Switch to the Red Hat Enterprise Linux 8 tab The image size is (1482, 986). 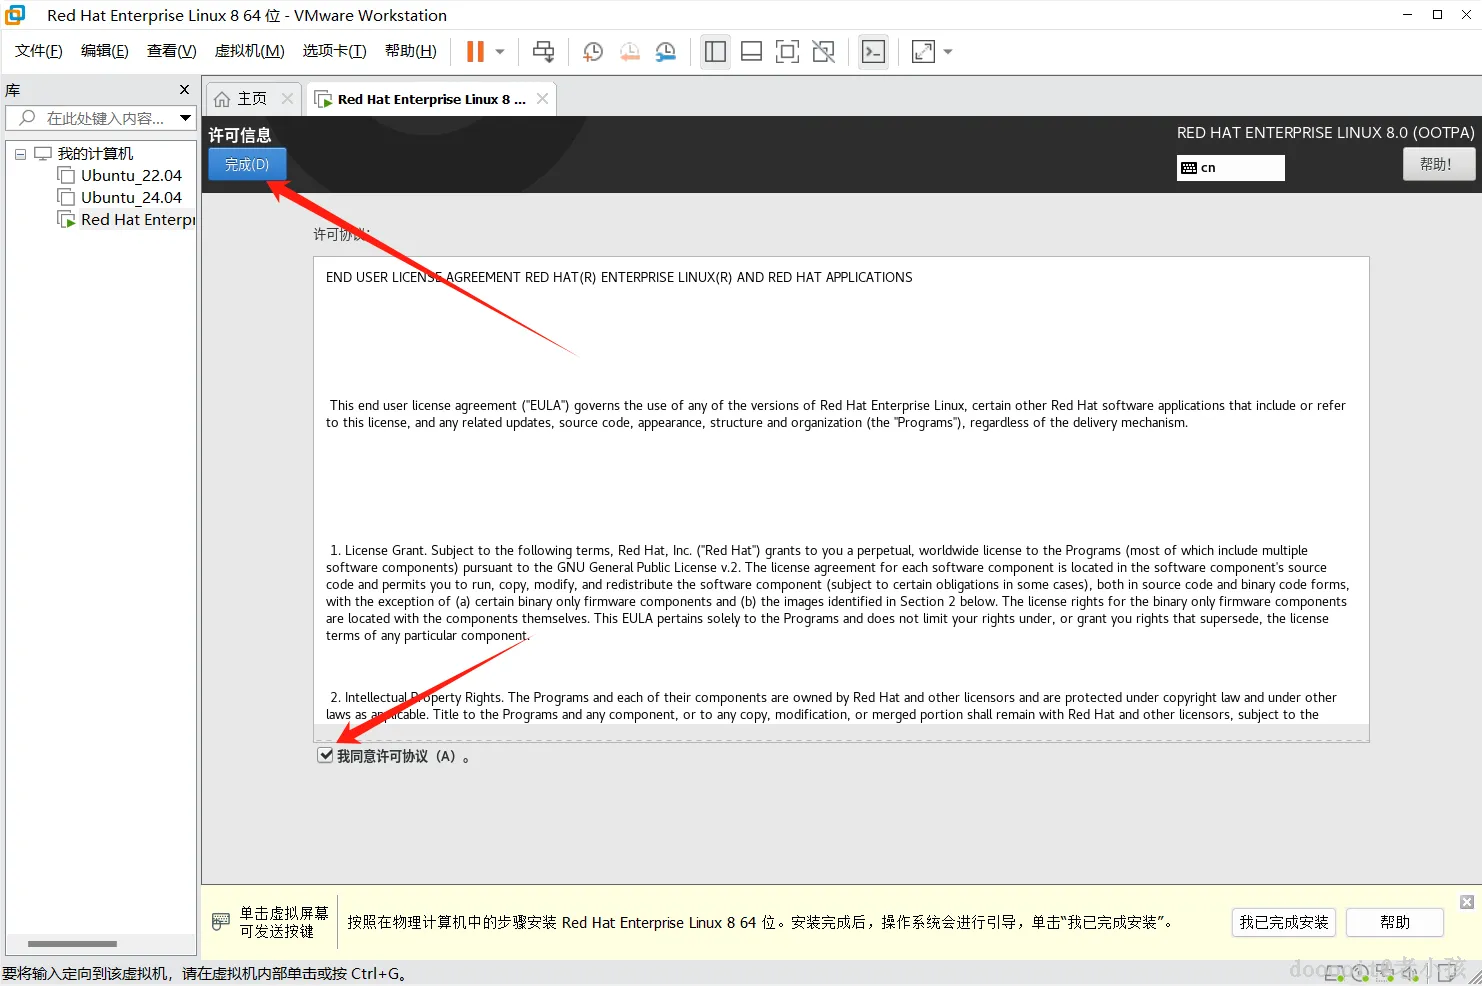click(431, 99)
